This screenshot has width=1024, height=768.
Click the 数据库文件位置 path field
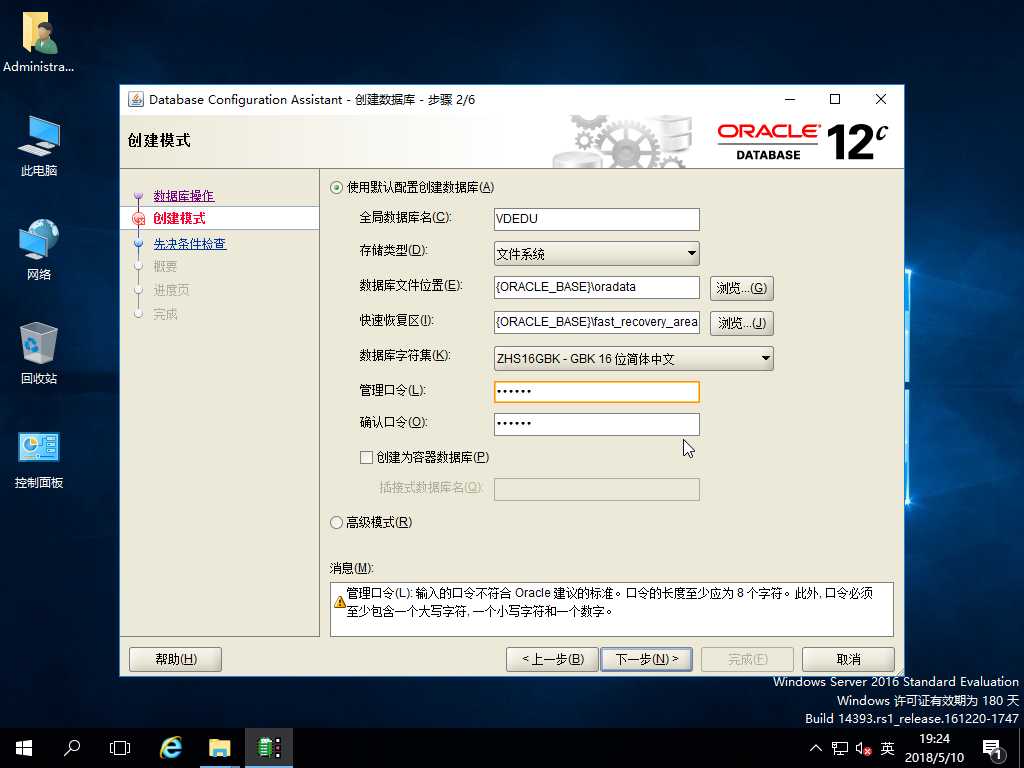coord(596,287)
